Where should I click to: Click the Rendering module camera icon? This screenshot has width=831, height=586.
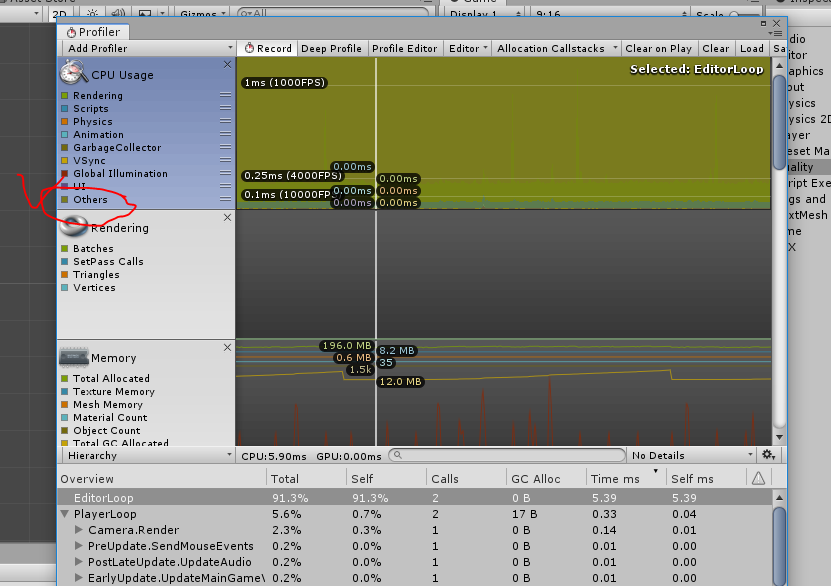click(x=74, y=226)
